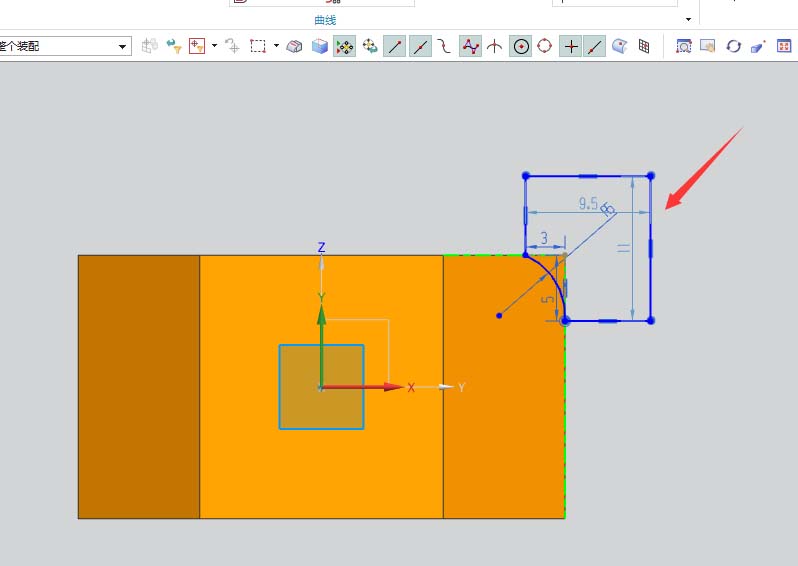Click the bounded grid snap icon
This screenshot has height=566, width=798.
click(x=644, y=46)
